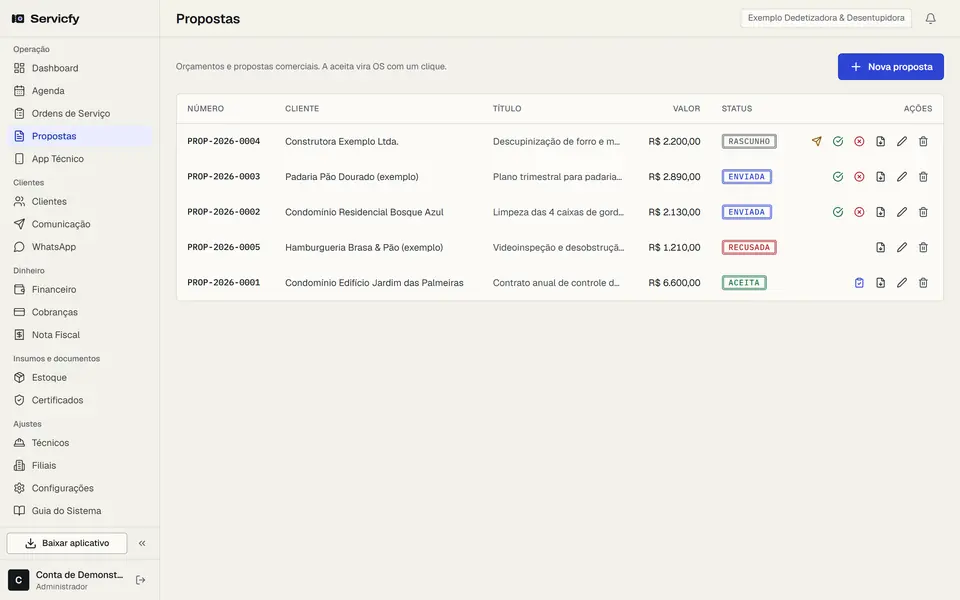Log out using the exit icon

(x=140, y=580)
